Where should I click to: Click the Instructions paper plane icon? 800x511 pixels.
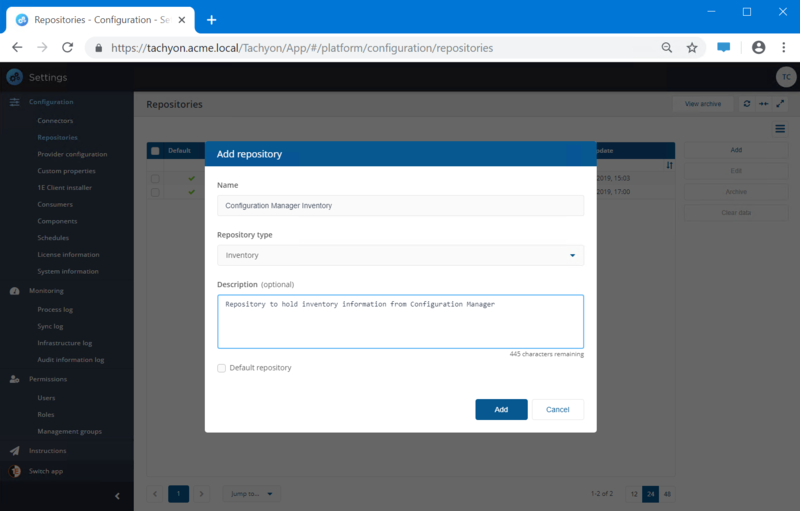click(x=15, y=451)
